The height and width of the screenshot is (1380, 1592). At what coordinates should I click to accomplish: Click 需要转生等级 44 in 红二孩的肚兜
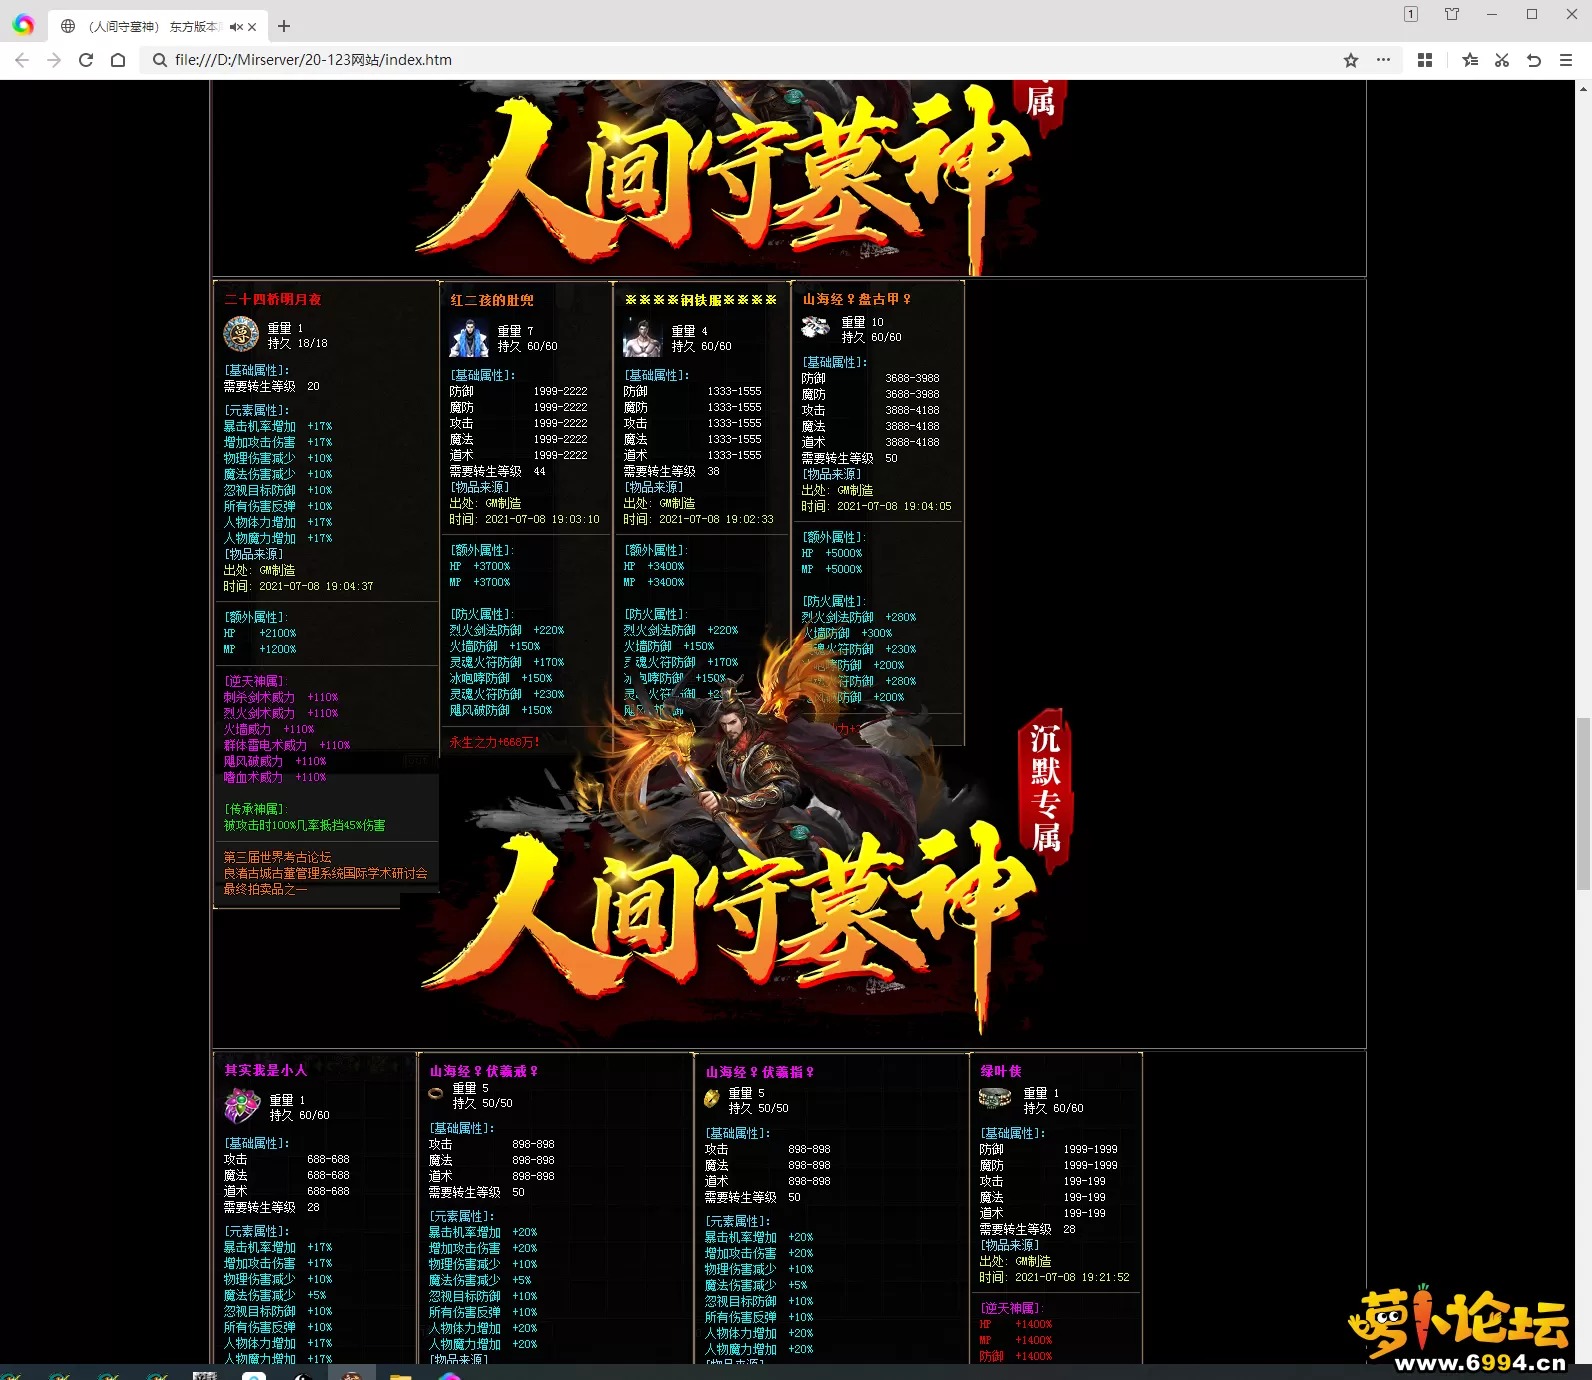click(x=497, y=471)
